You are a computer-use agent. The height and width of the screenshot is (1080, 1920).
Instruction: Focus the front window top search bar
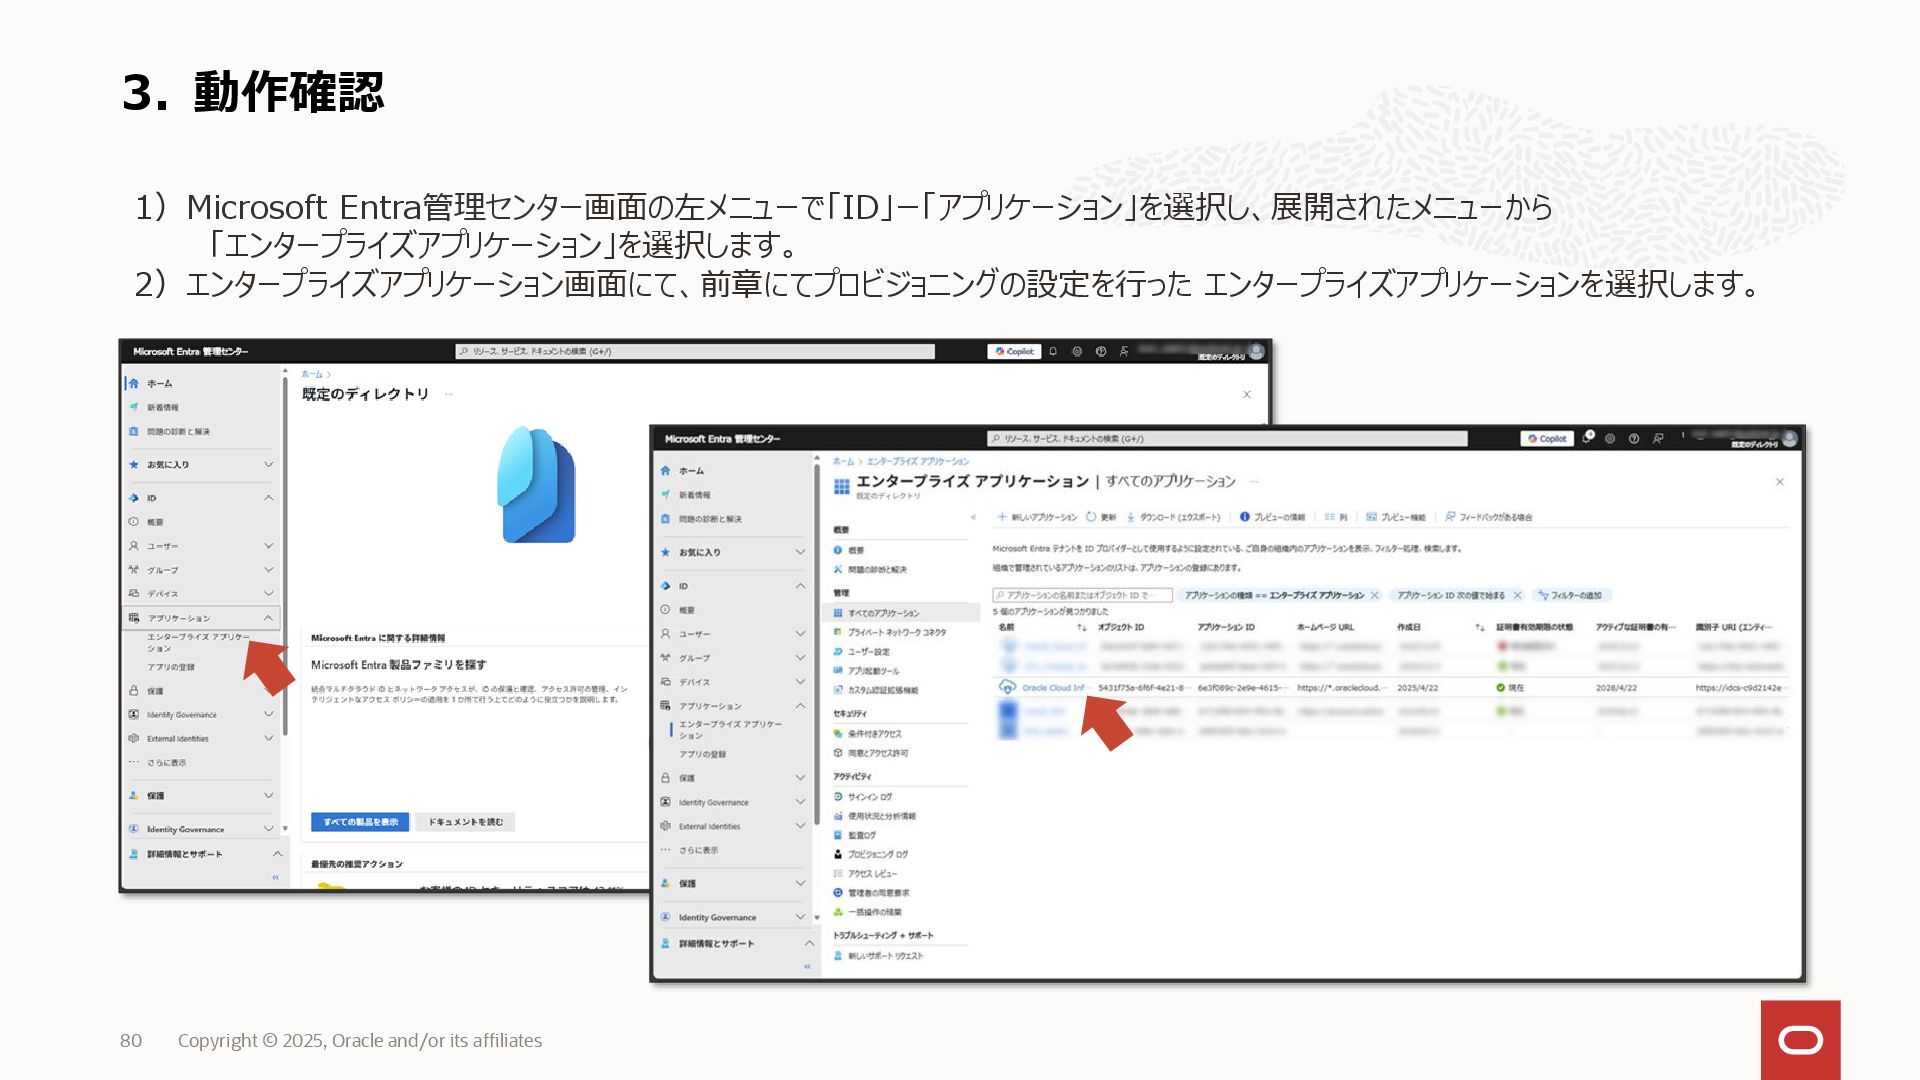pos(1227,438)
